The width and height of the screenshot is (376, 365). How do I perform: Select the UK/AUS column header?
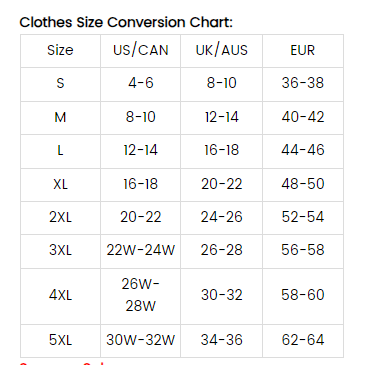(x=222, y=50)
